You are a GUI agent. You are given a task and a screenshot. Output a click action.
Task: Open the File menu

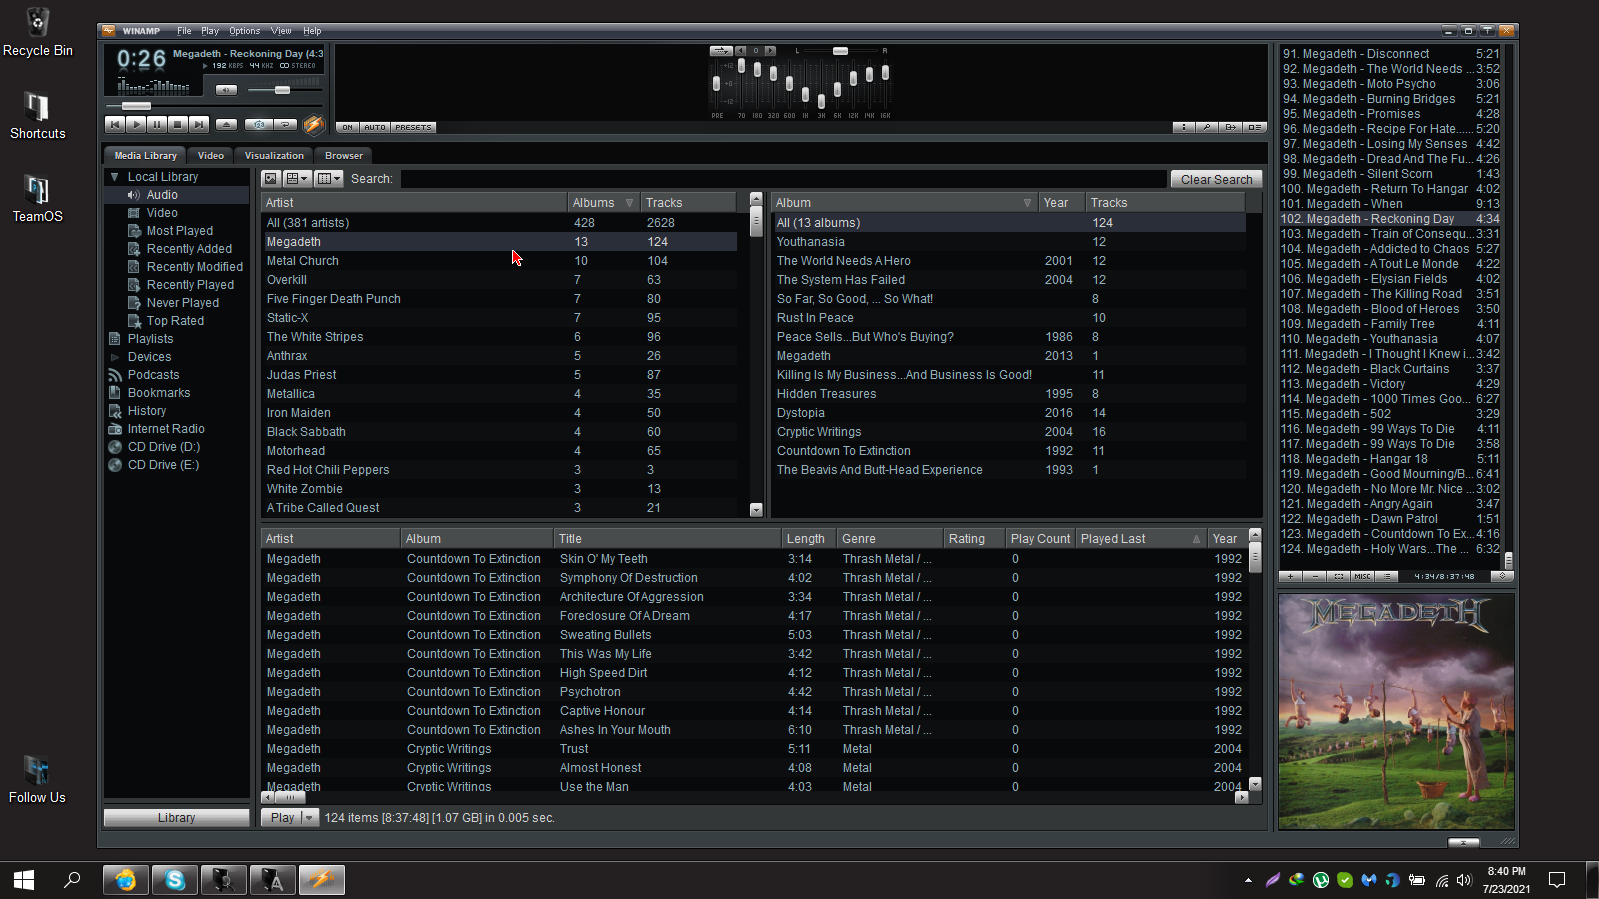pyautogui.click(x=184, y=31)
